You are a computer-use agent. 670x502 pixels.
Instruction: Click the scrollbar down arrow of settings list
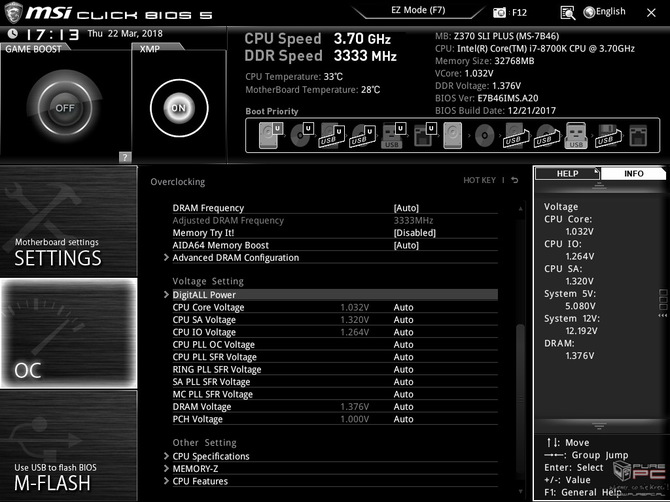(520, 491)
